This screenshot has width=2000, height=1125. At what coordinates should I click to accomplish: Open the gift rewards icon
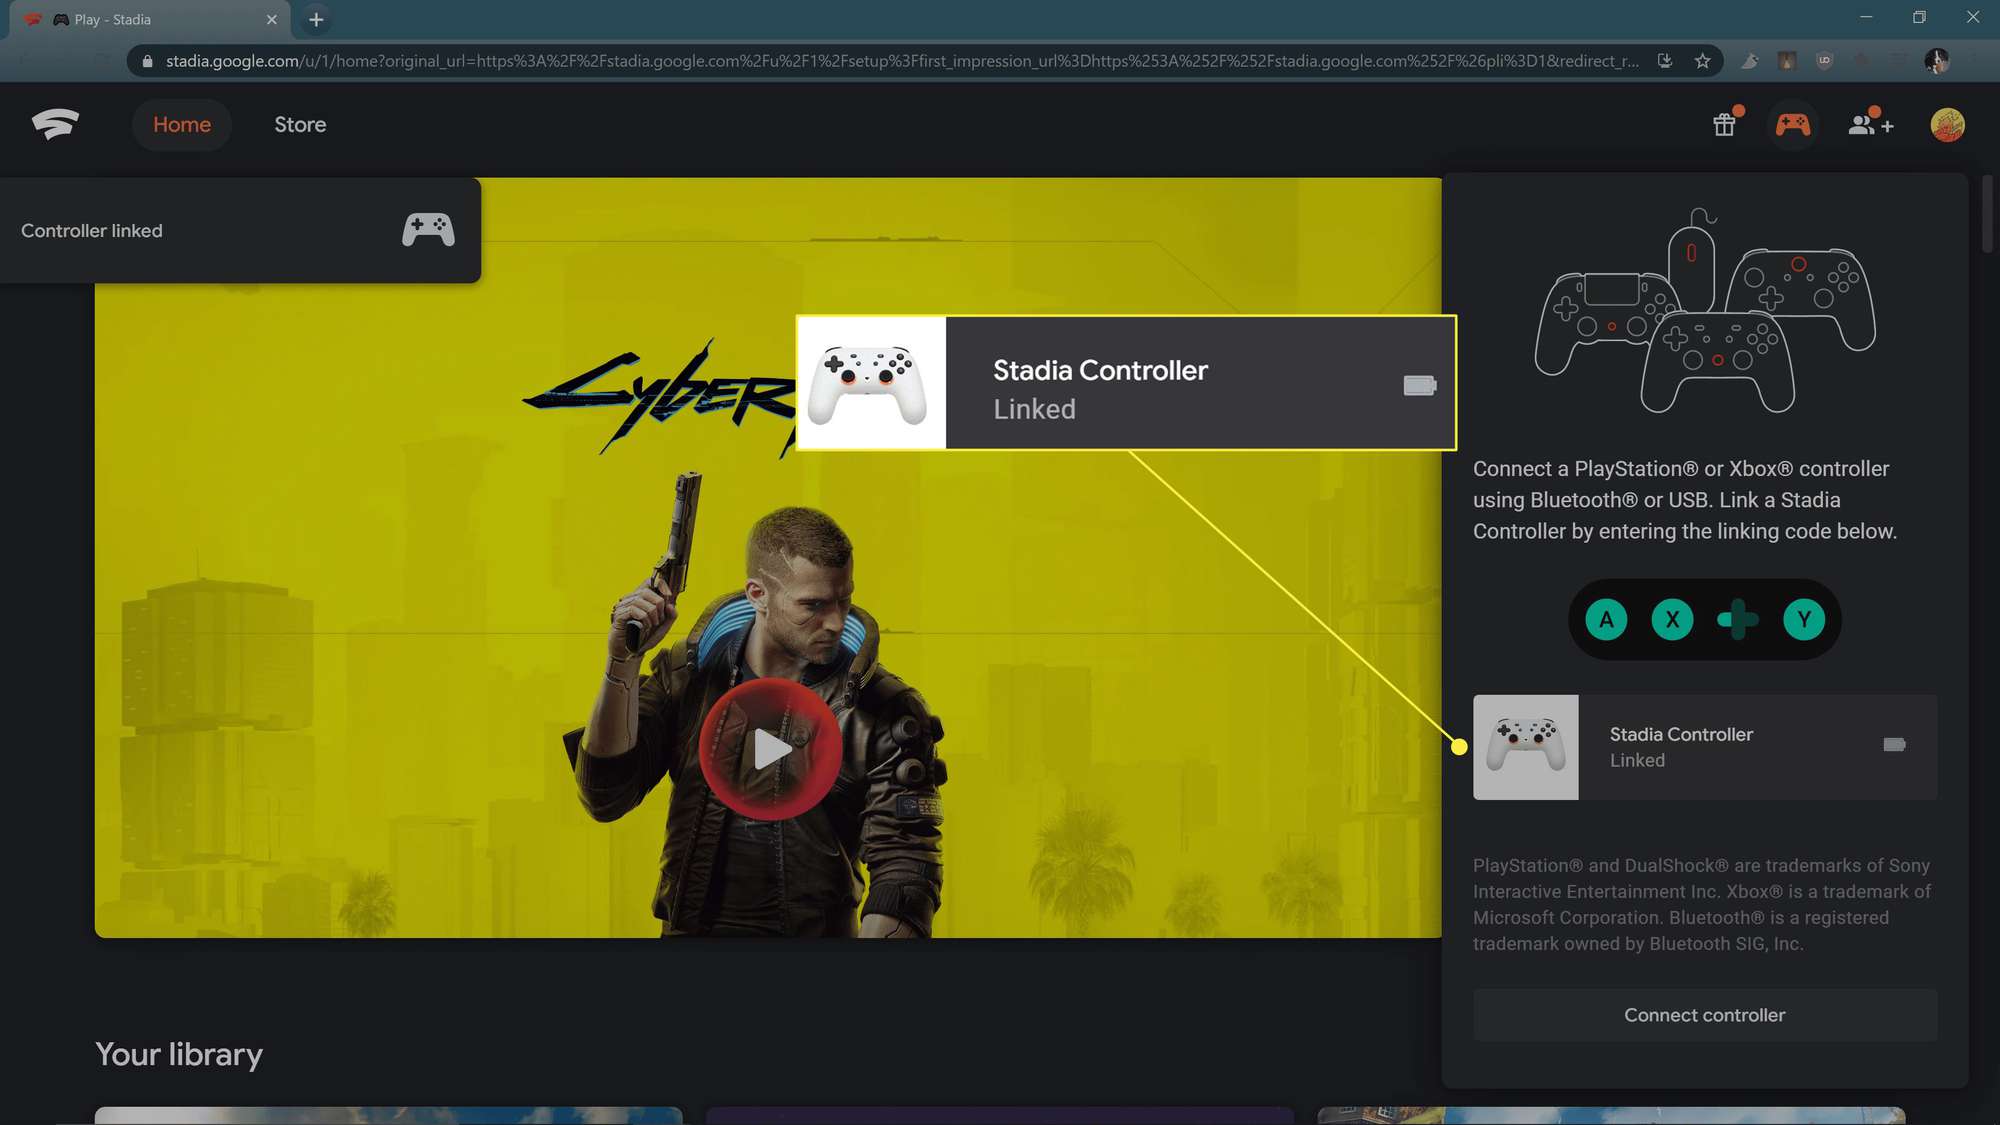click(1725, 124)
